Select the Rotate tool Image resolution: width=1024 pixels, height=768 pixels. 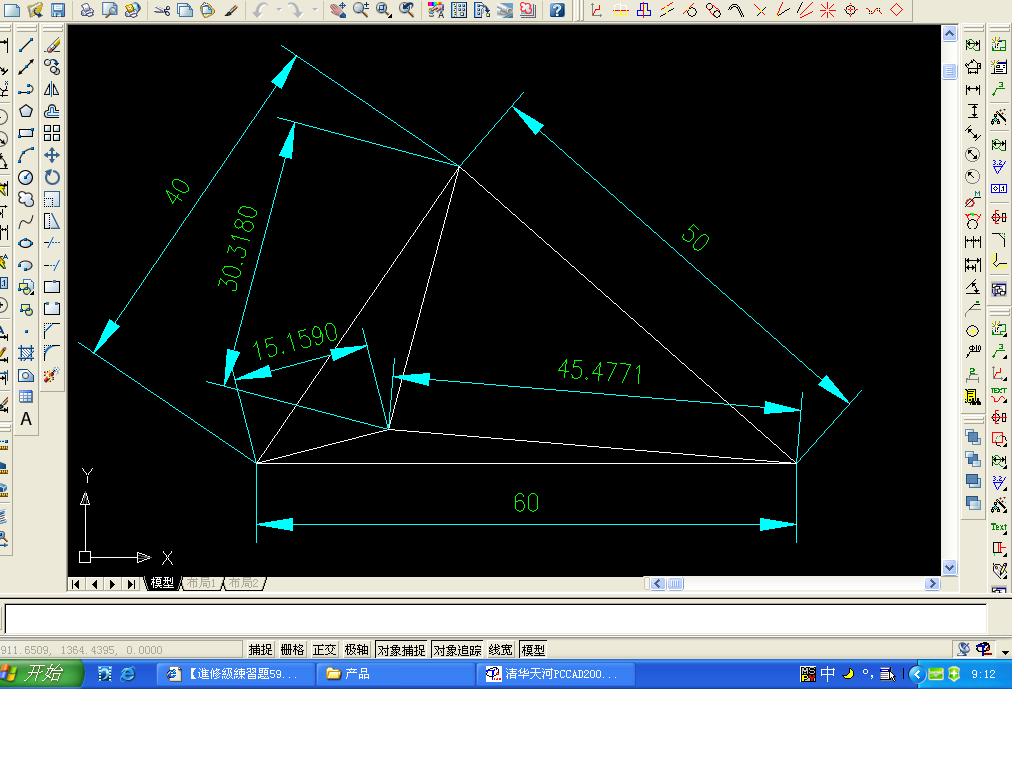pyautogui.click(x=52, y=177)
